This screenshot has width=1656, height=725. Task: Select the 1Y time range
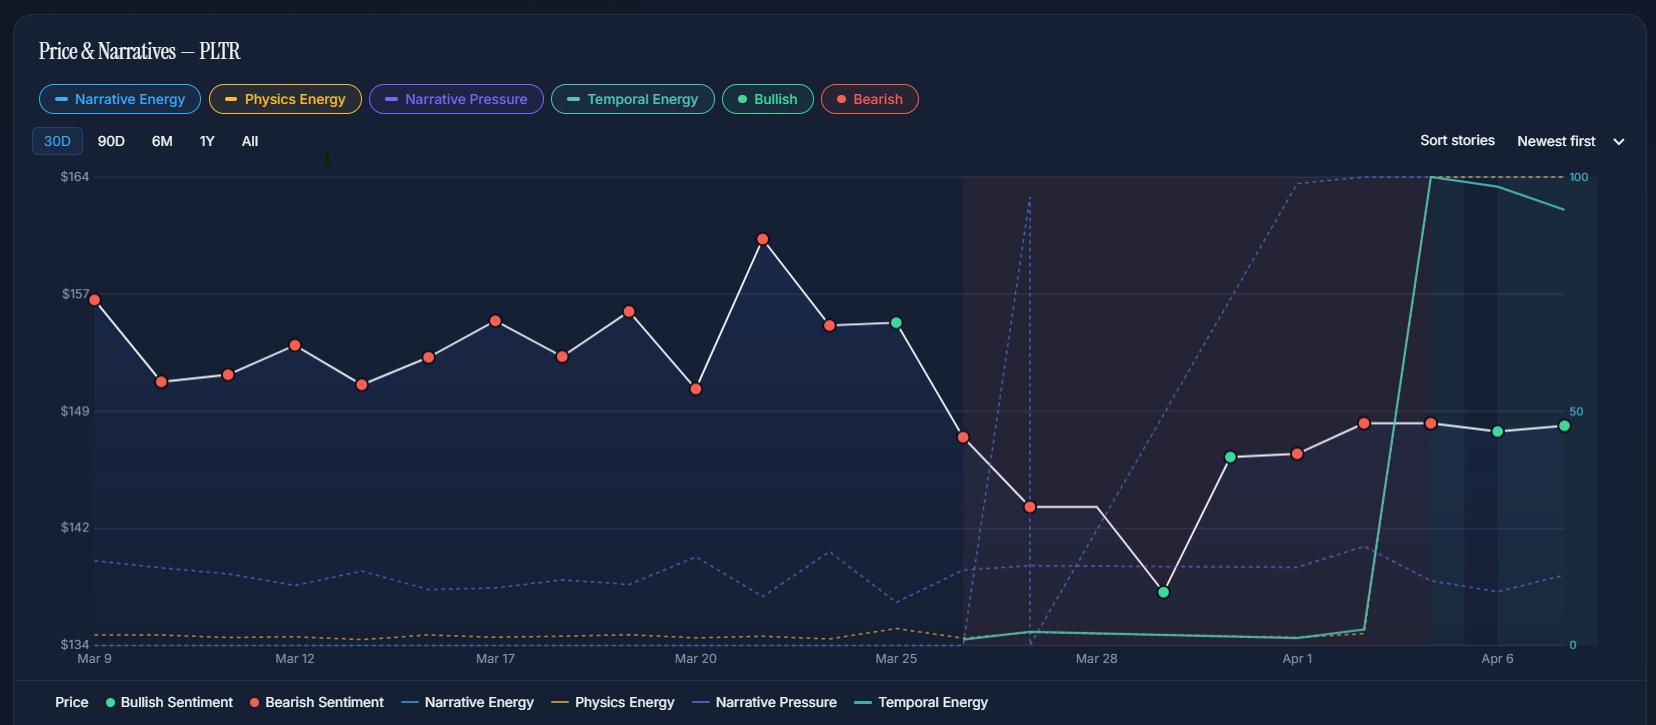point(207,141)
